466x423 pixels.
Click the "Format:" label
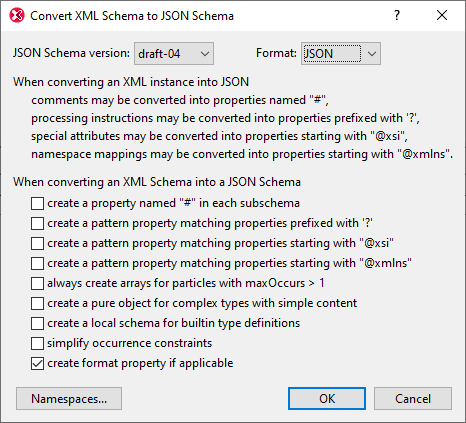tap(276, 53)
